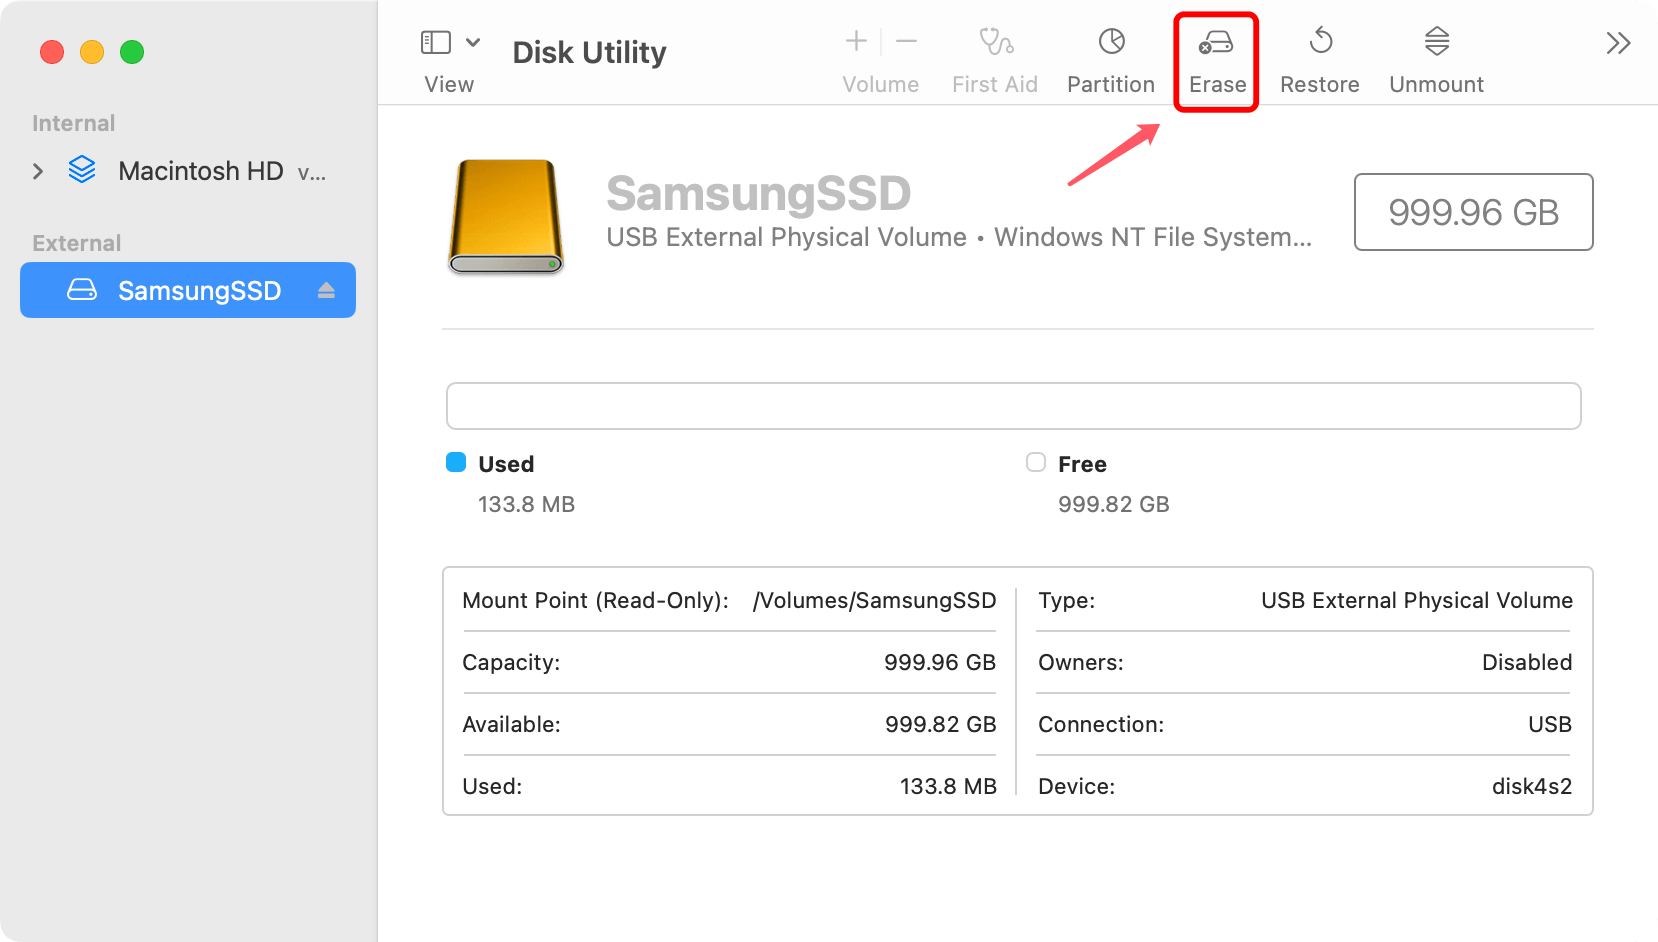Click the '133.8 MB' value under Used
This screenshot has width=1658, height=942.
click(526, 504)
